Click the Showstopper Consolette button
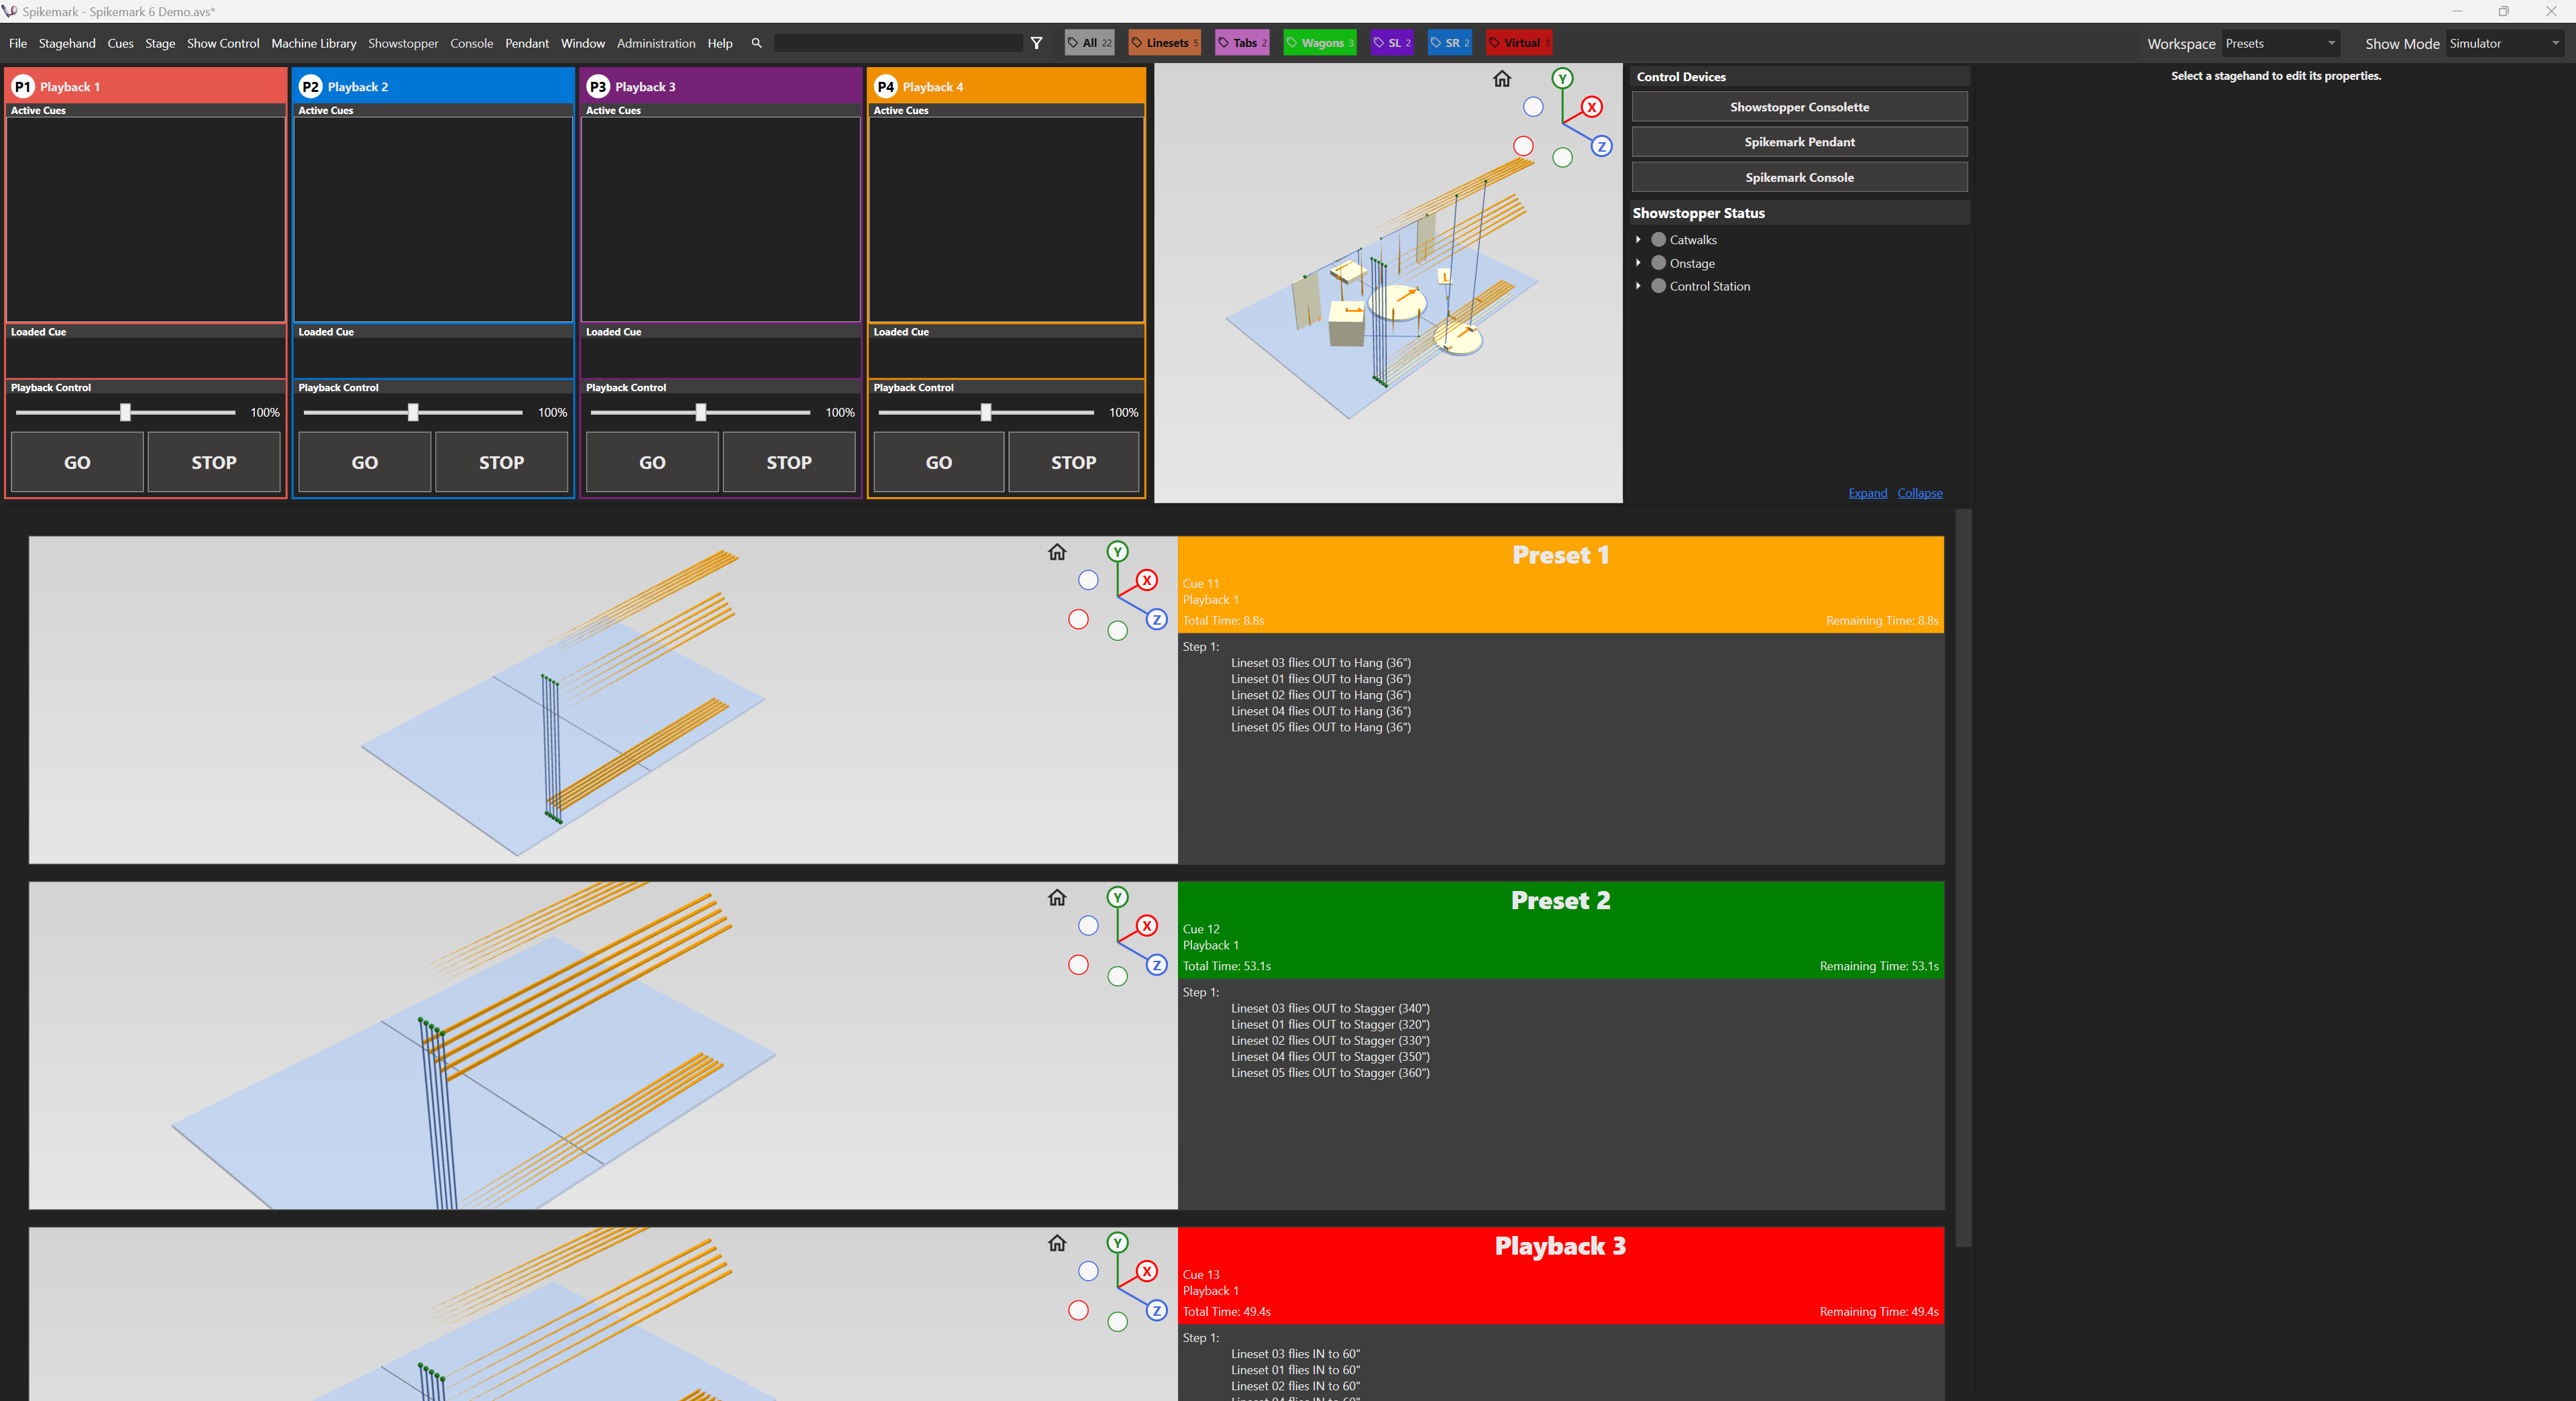The width and height of the screenshot is (2576, 1401). 1799,107
